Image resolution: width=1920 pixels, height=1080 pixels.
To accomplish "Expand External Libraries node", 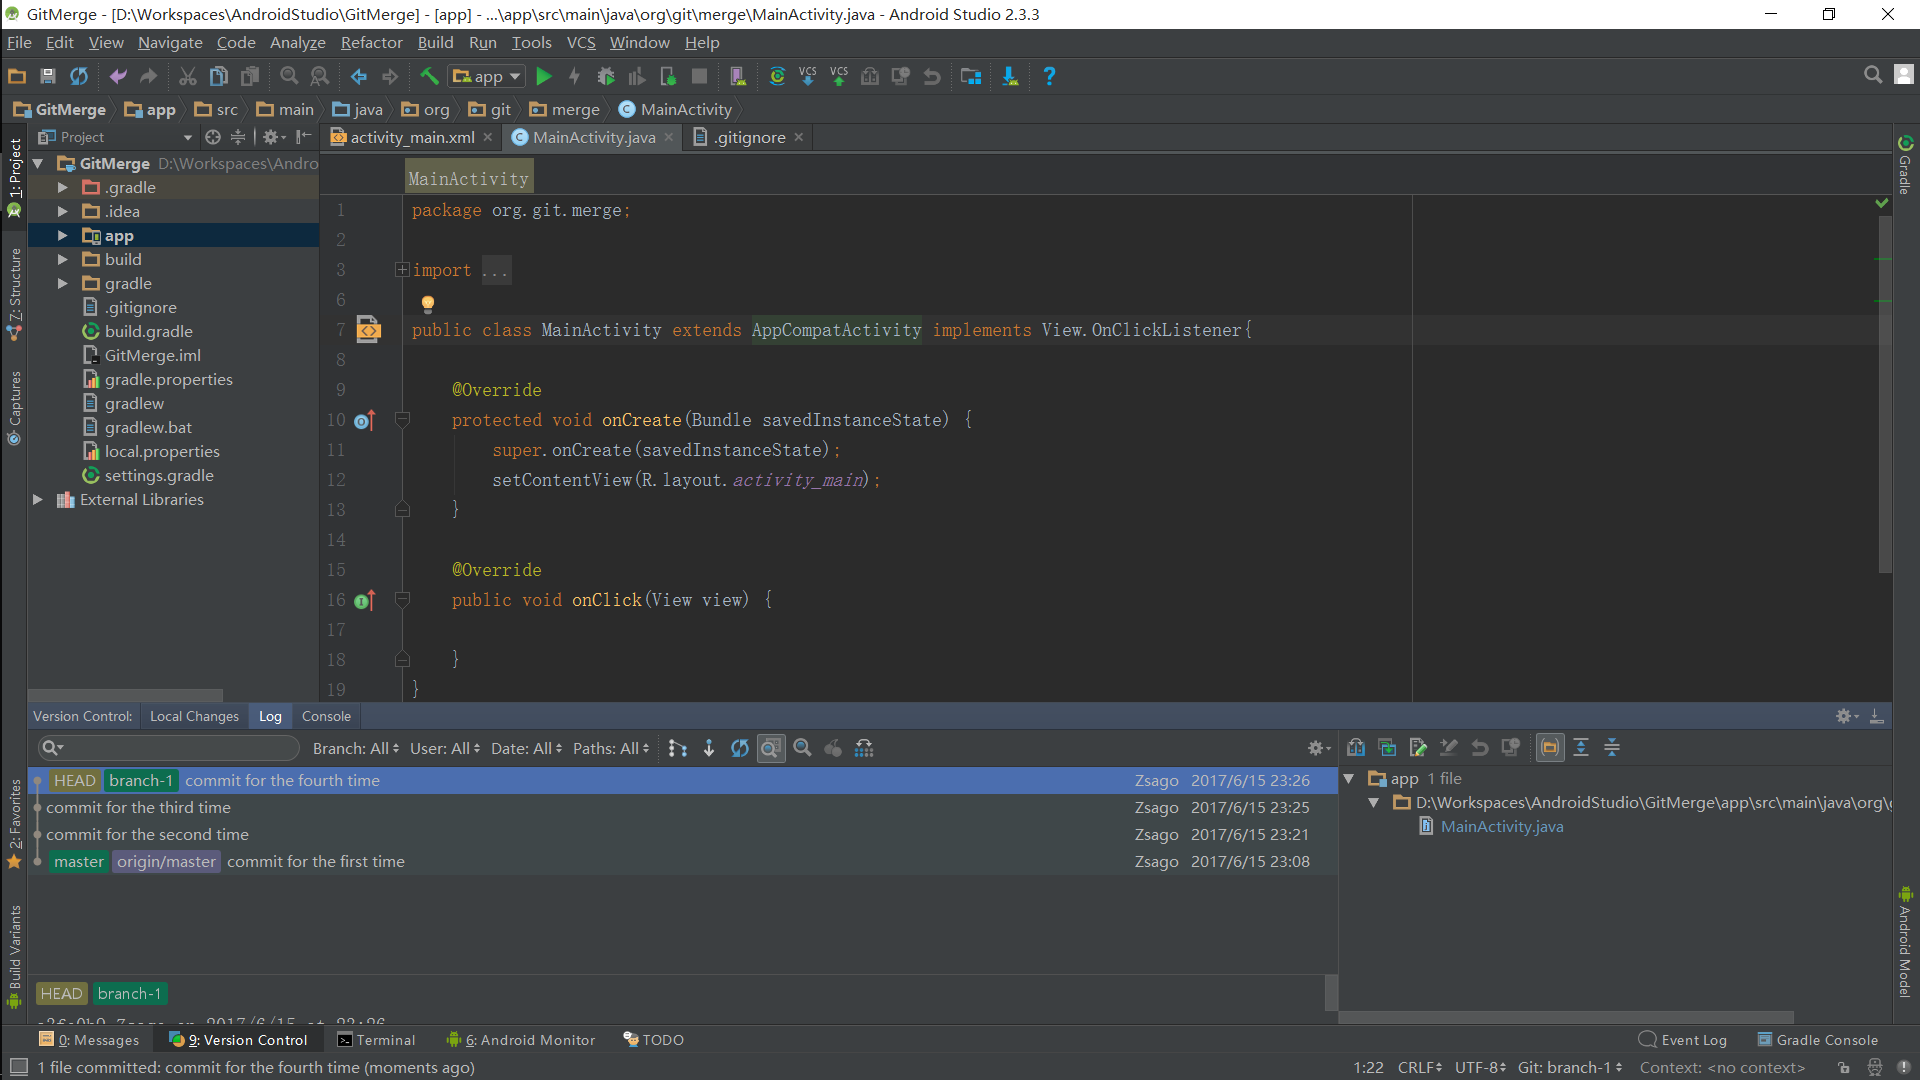I will [37, 499].
